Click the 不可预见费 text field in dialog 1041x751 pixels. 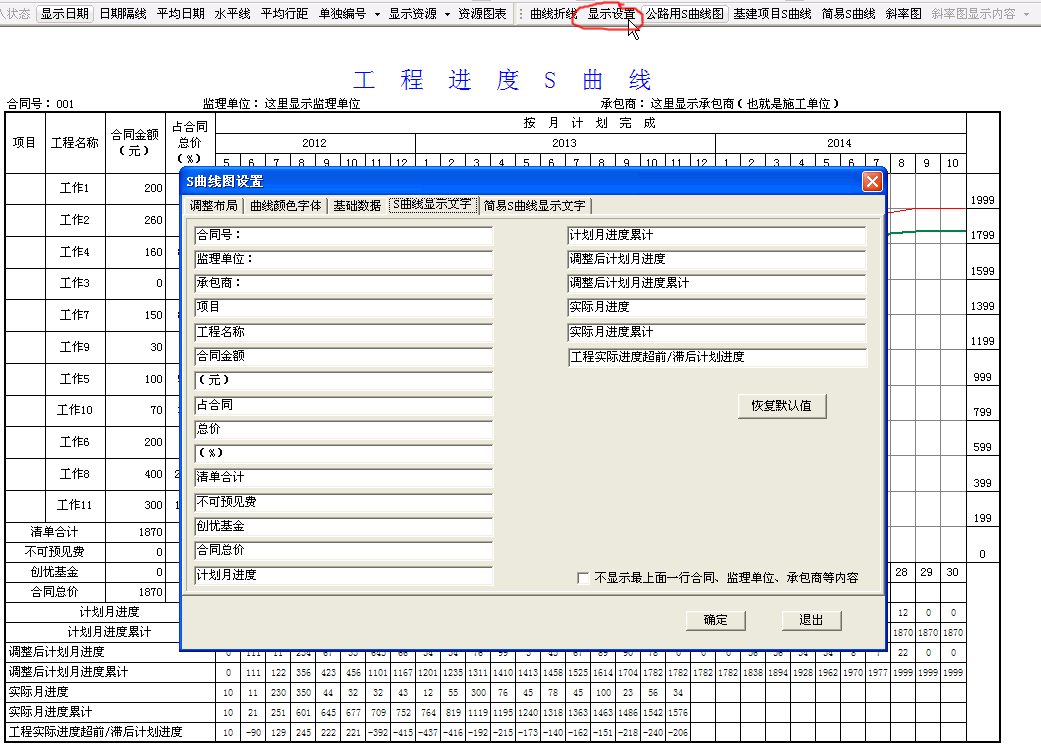coord(343,502)
